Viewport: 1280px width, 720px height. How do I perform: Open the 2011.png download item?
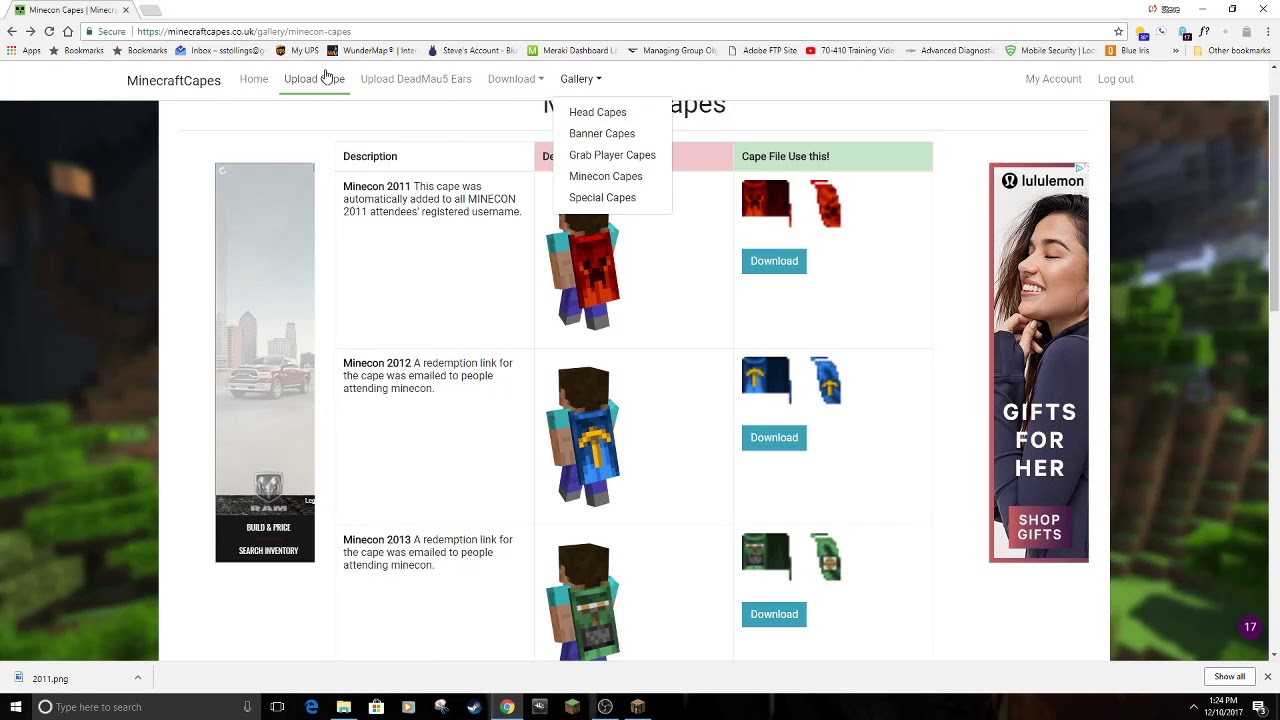pos(50,678)
